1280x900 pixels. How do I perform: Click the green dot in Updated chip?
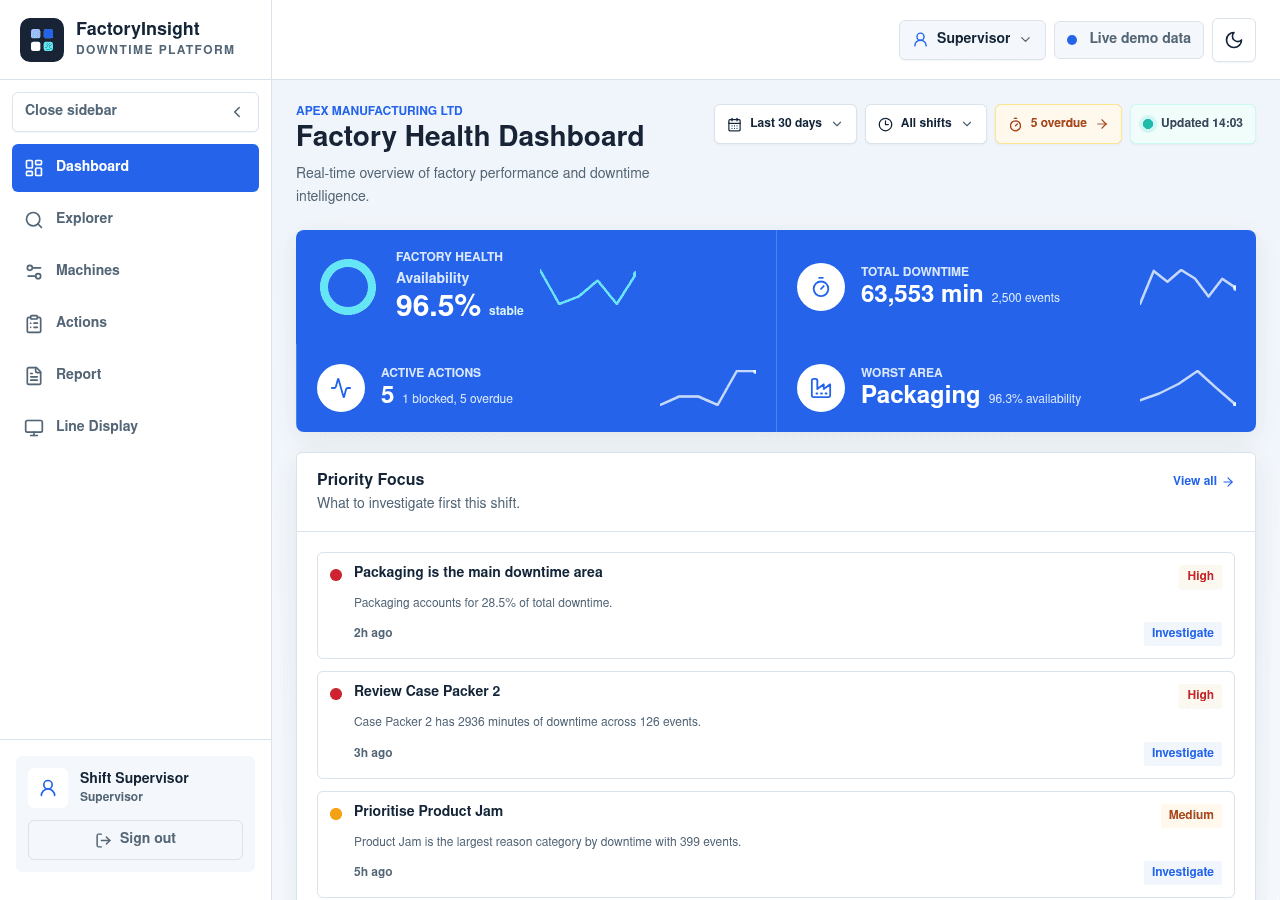(x=1148, y=124)
